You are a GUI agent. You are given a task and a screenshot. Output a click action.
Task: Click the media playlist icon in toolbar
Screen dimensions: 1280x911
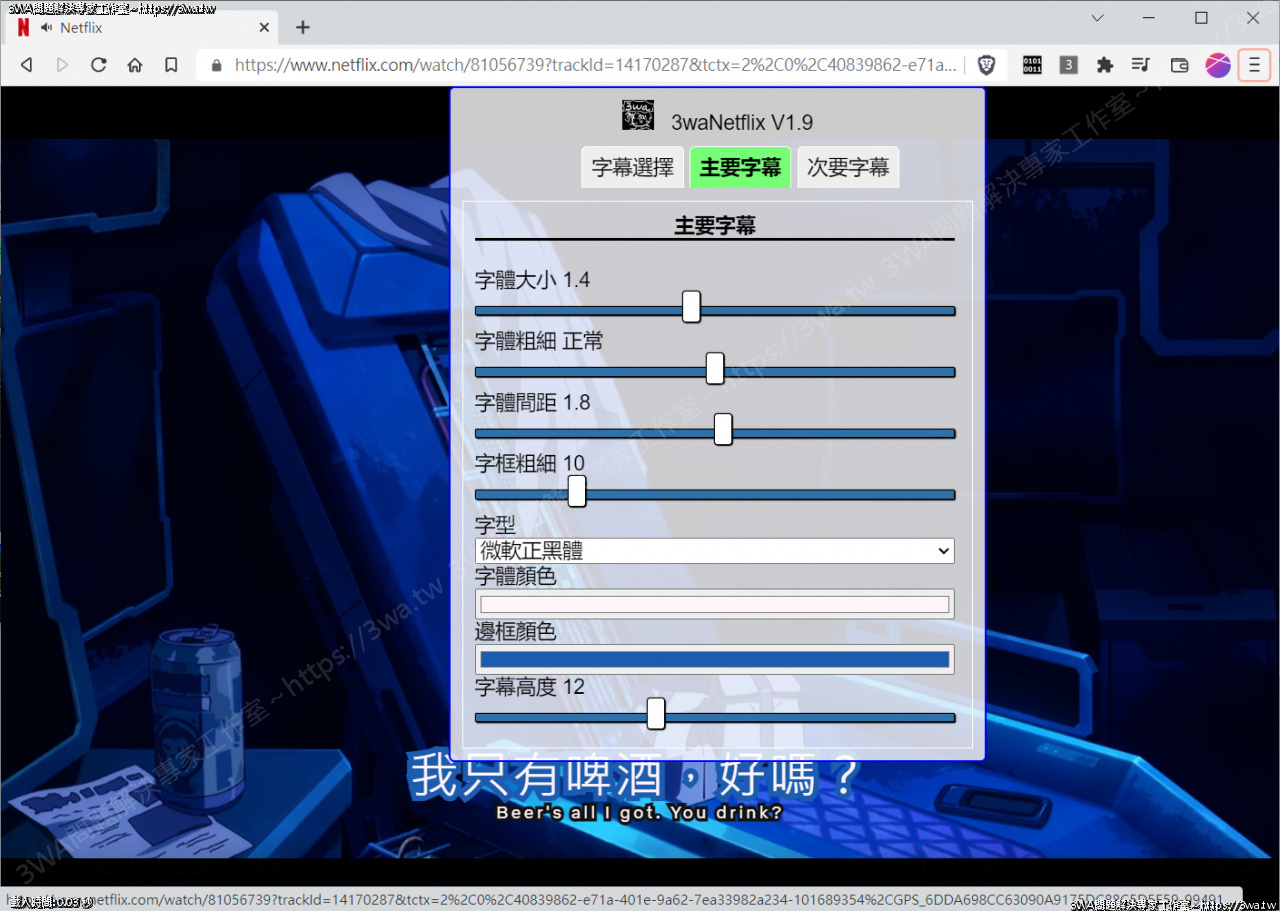(1141, 64)
